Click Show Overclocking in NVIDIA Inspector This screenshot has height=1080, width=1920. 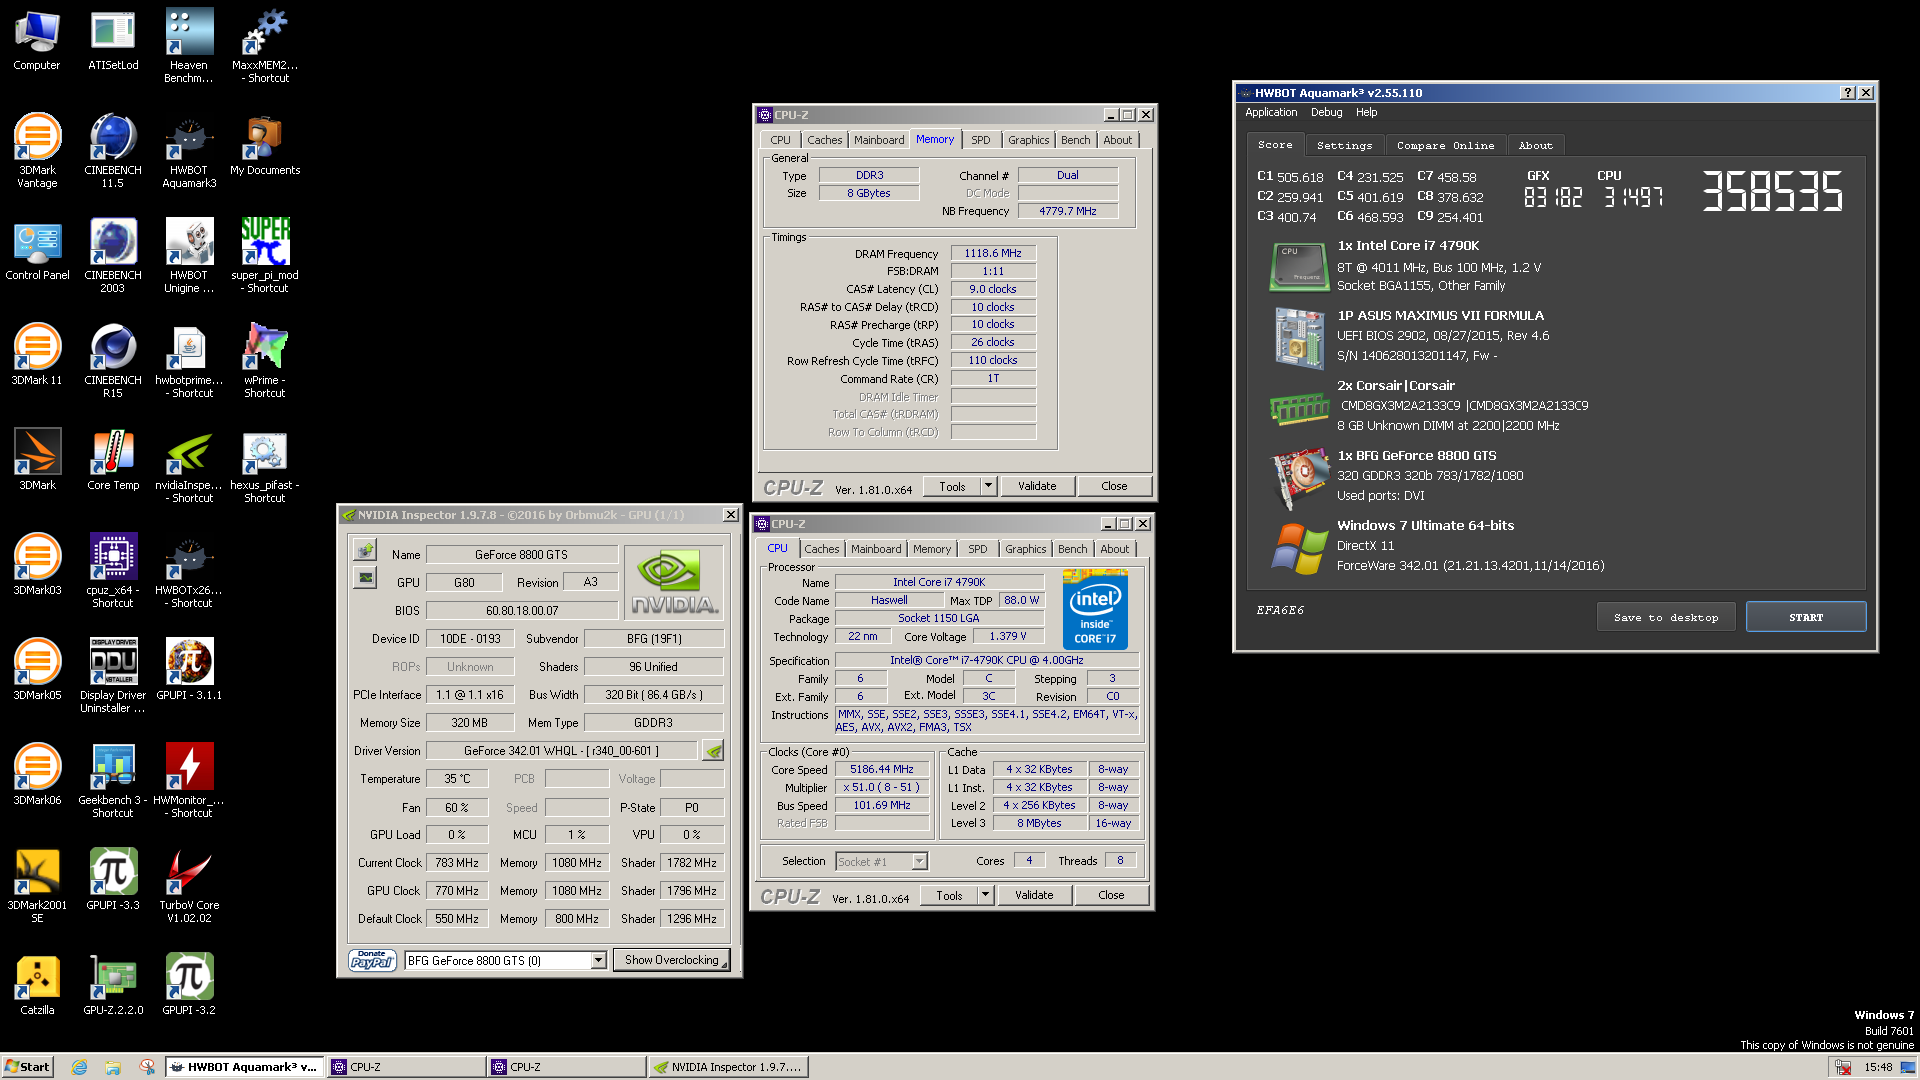671,960
